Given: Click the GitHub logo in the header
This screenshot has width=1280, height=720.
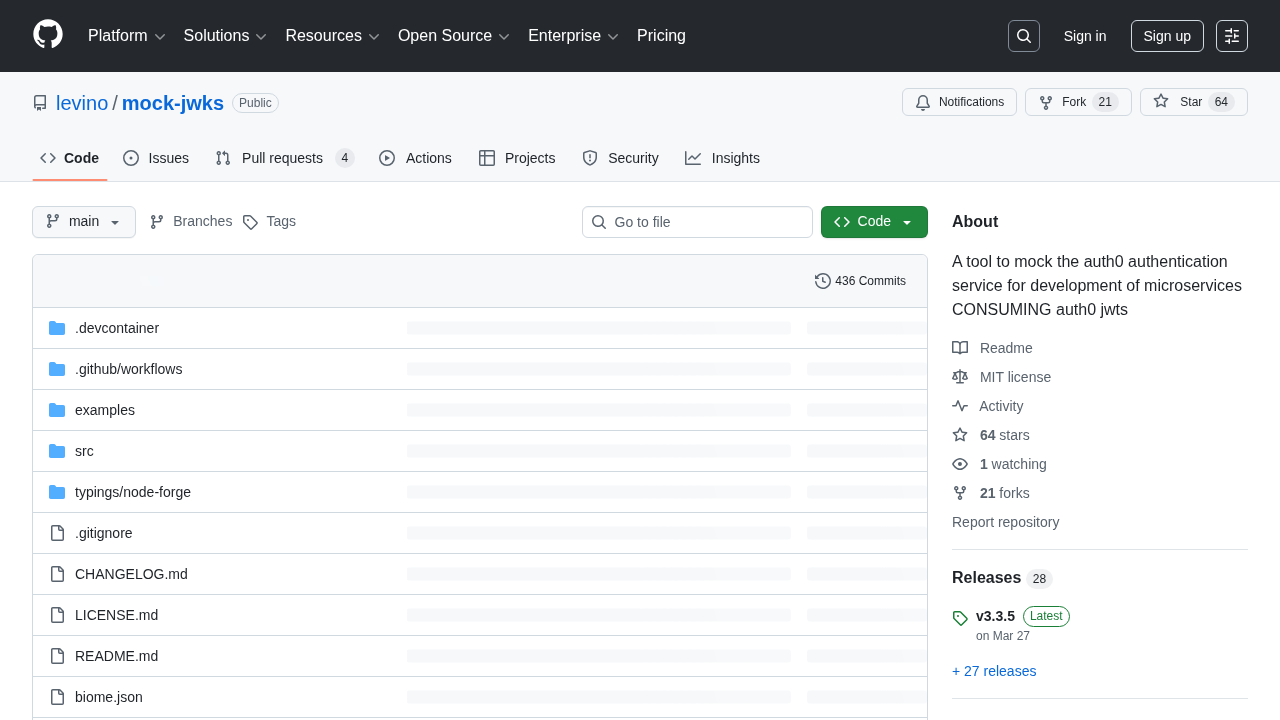Looking at the screenshot, I should tap(47, 35).
